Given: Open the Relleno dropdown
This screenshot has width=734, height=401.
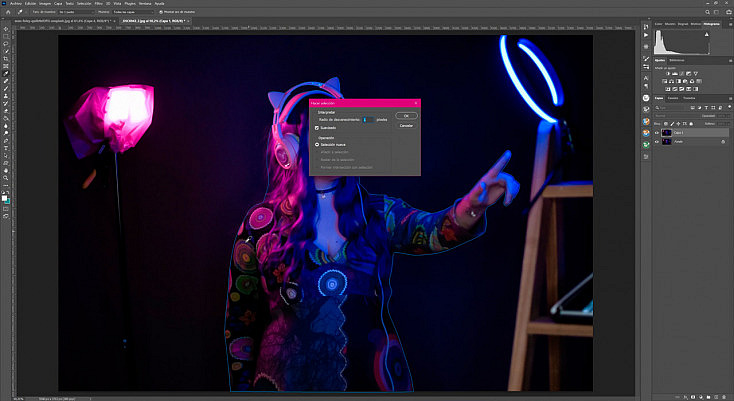Looking at the screenshot, I should (x=724, y=124).
